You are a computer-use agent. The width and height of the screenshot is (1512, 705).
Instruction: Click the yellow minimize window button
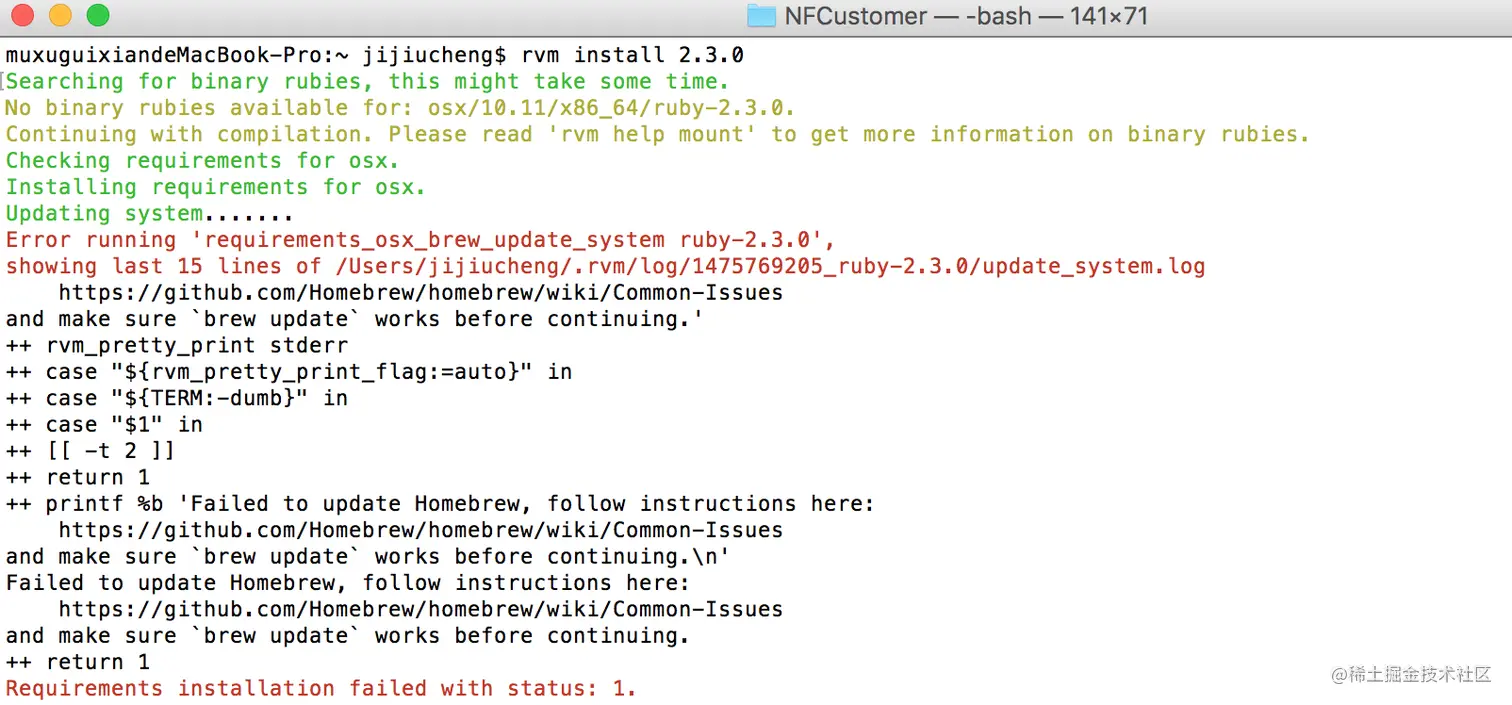[60, 15]
